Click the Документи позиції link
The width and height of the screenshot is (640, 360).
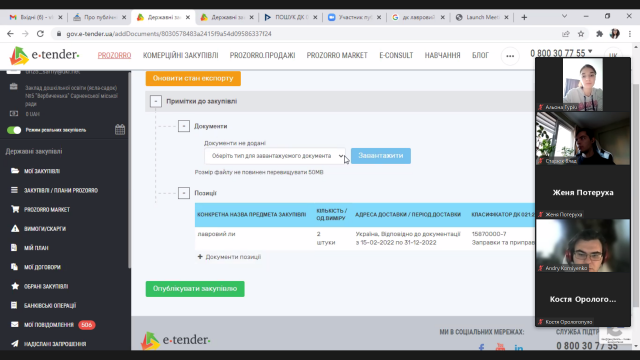click(x=233, y=257)
